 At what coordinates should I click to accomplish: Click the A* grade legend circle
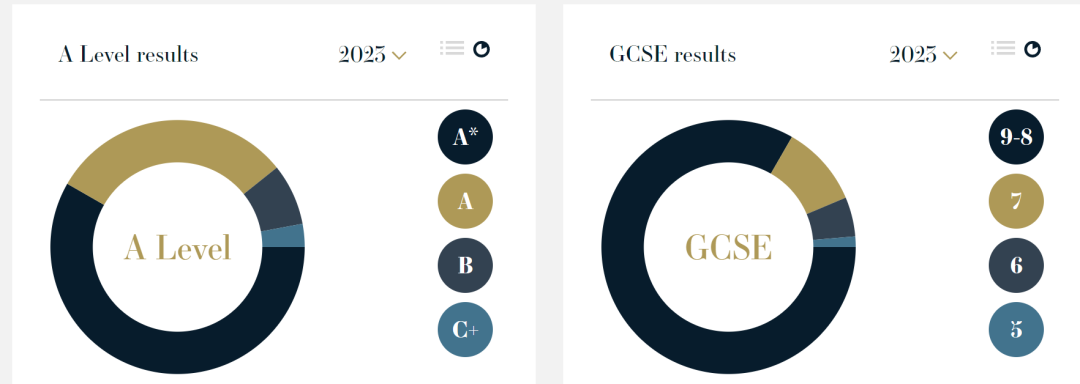click(x=465, y=137)
